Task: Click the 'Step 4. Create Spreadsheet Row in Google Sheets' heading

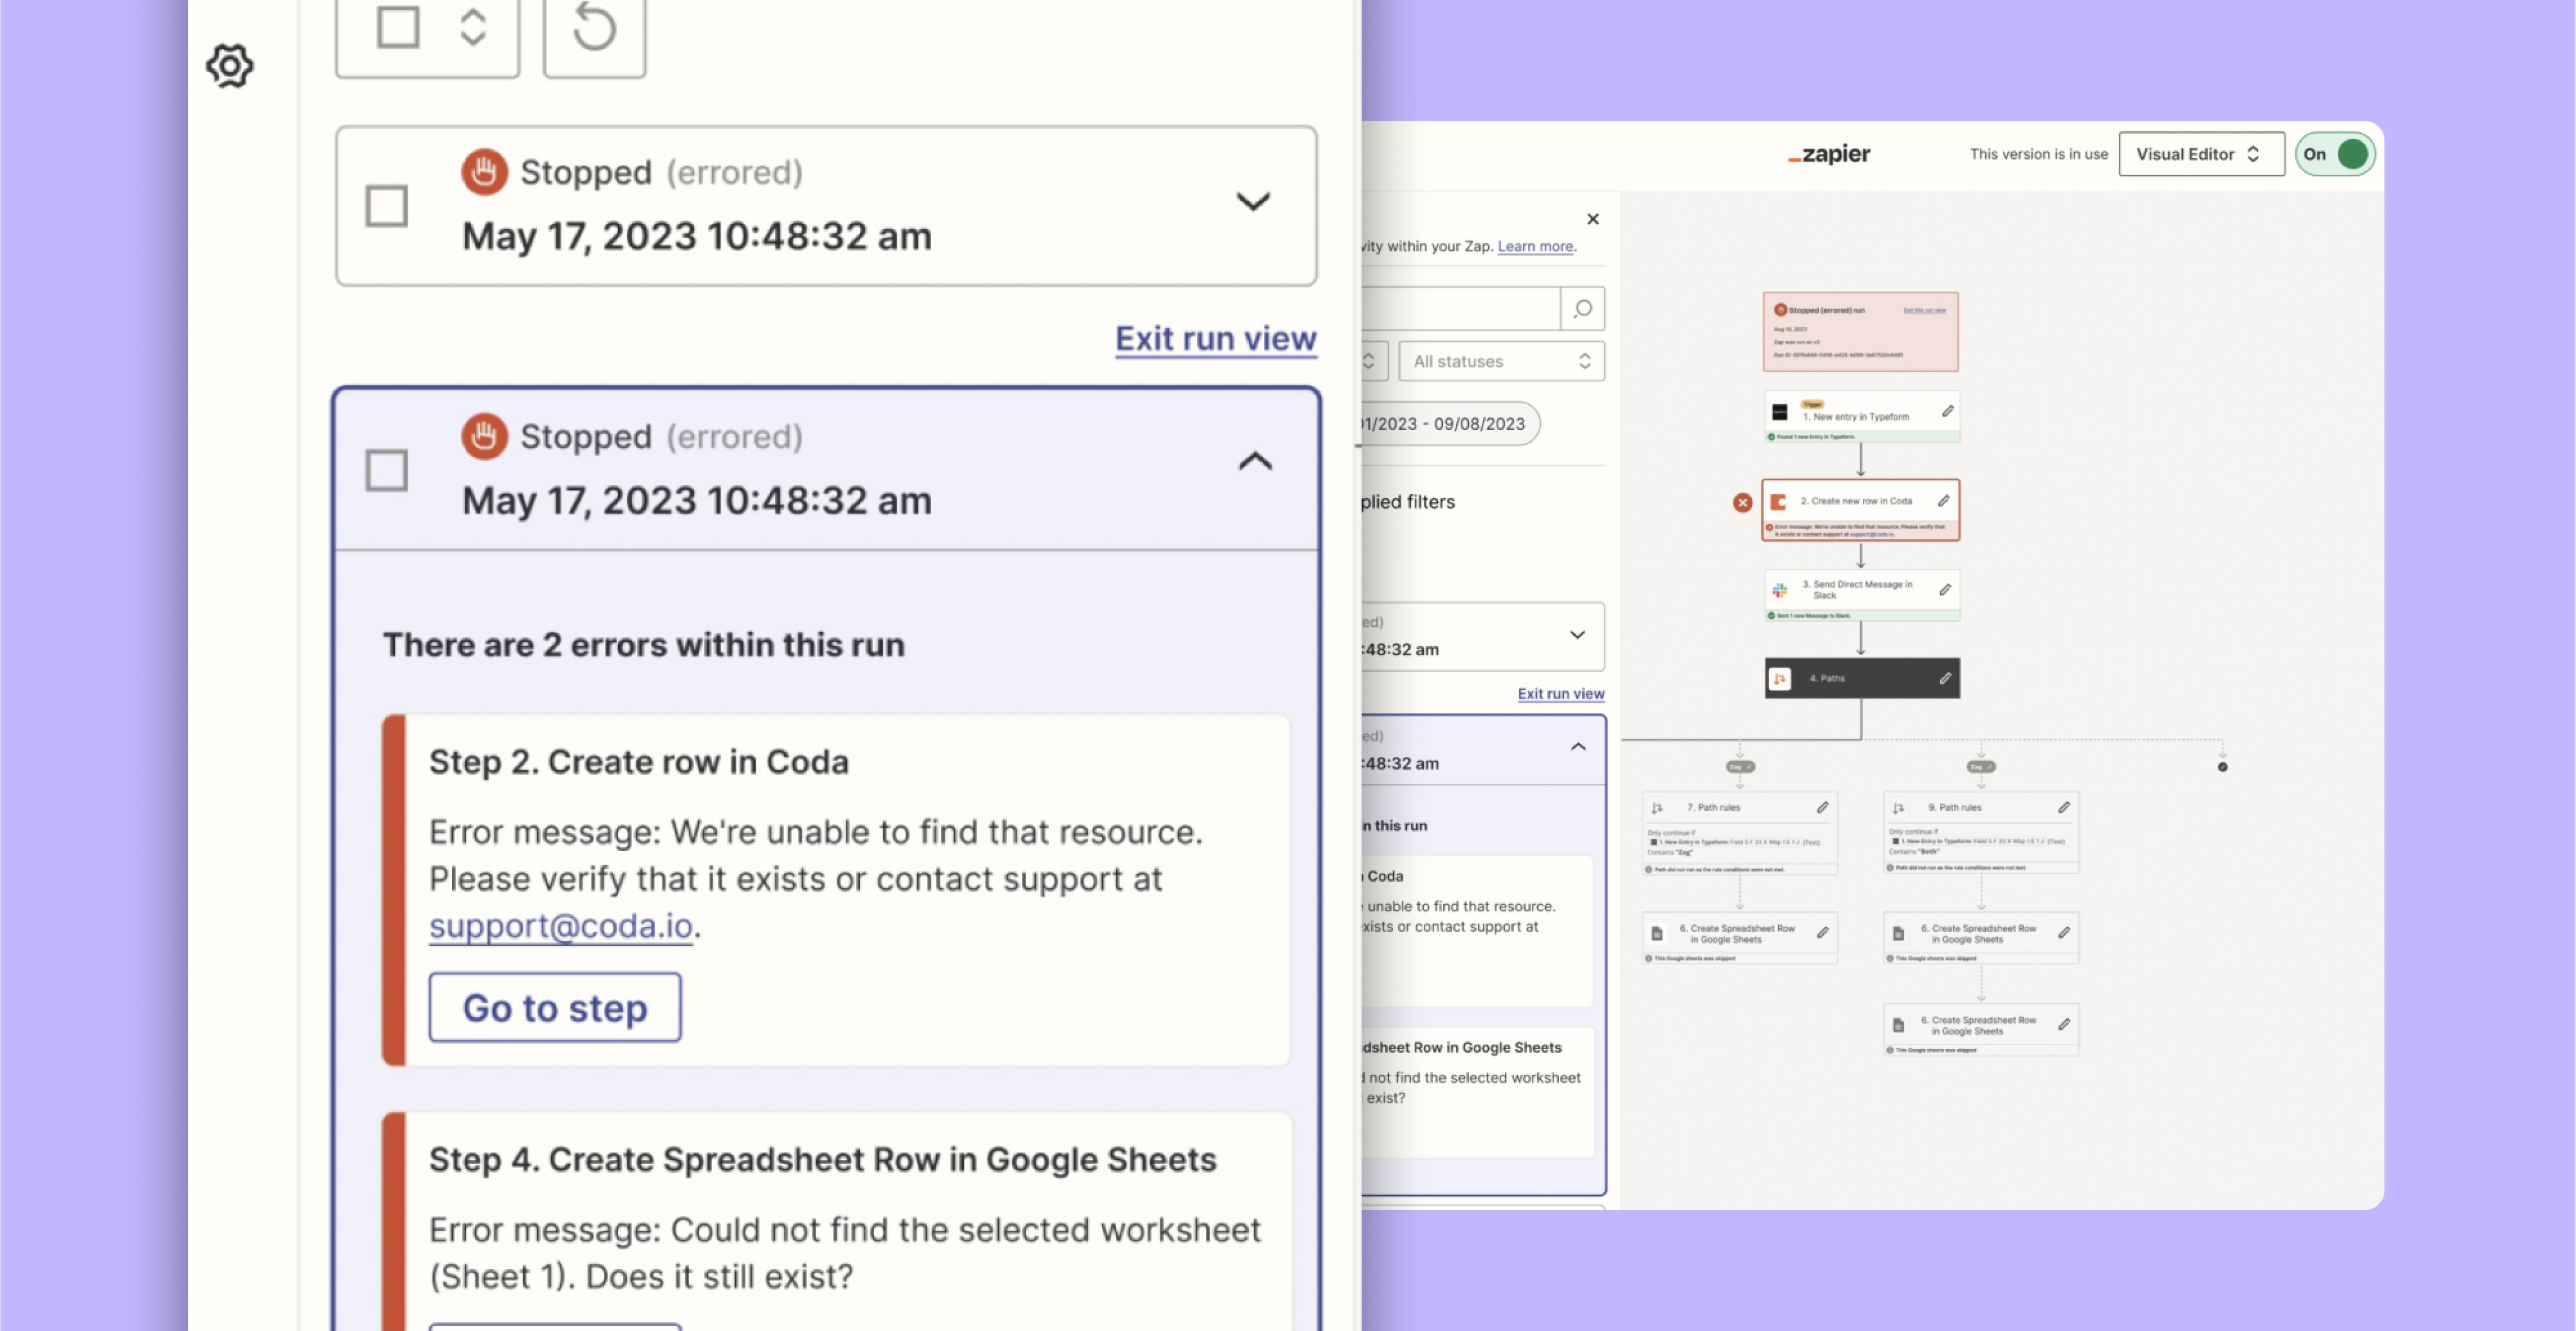Action: click(823, 1160)
